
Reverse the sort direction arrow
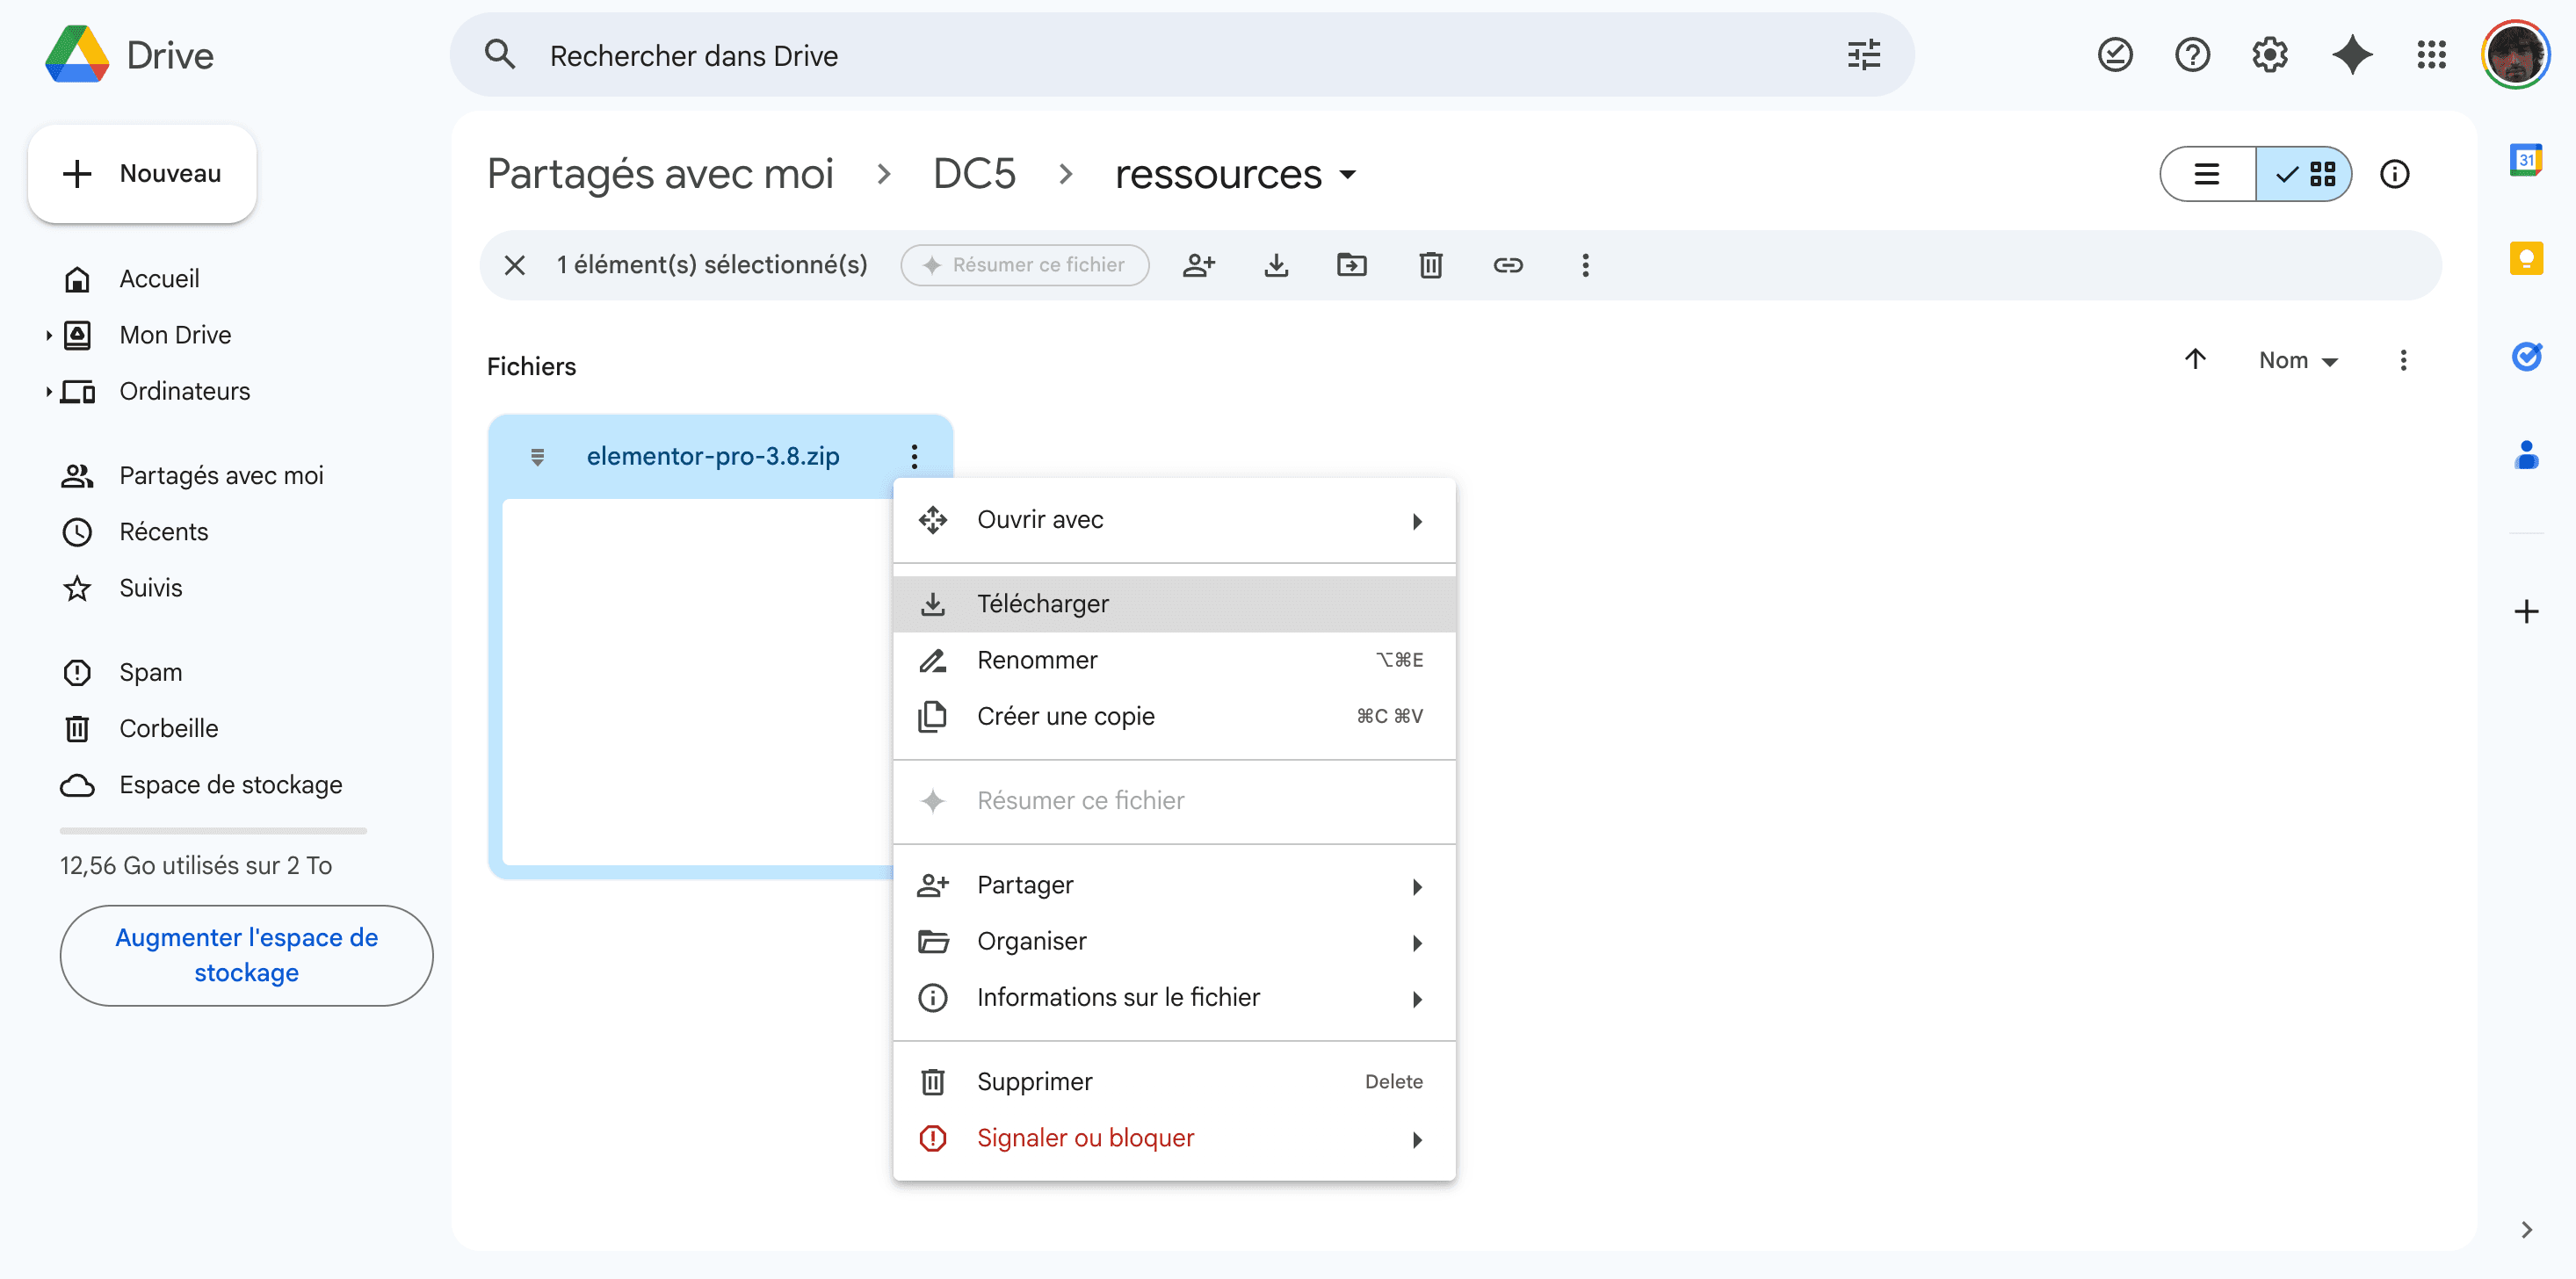2195,359
